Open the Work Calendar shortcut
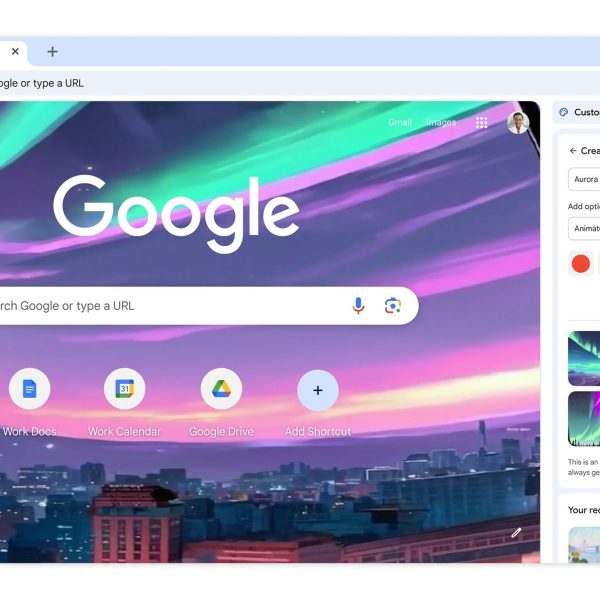Image resolution: width=600 pixels, height=600 pixels. [124, 389]
